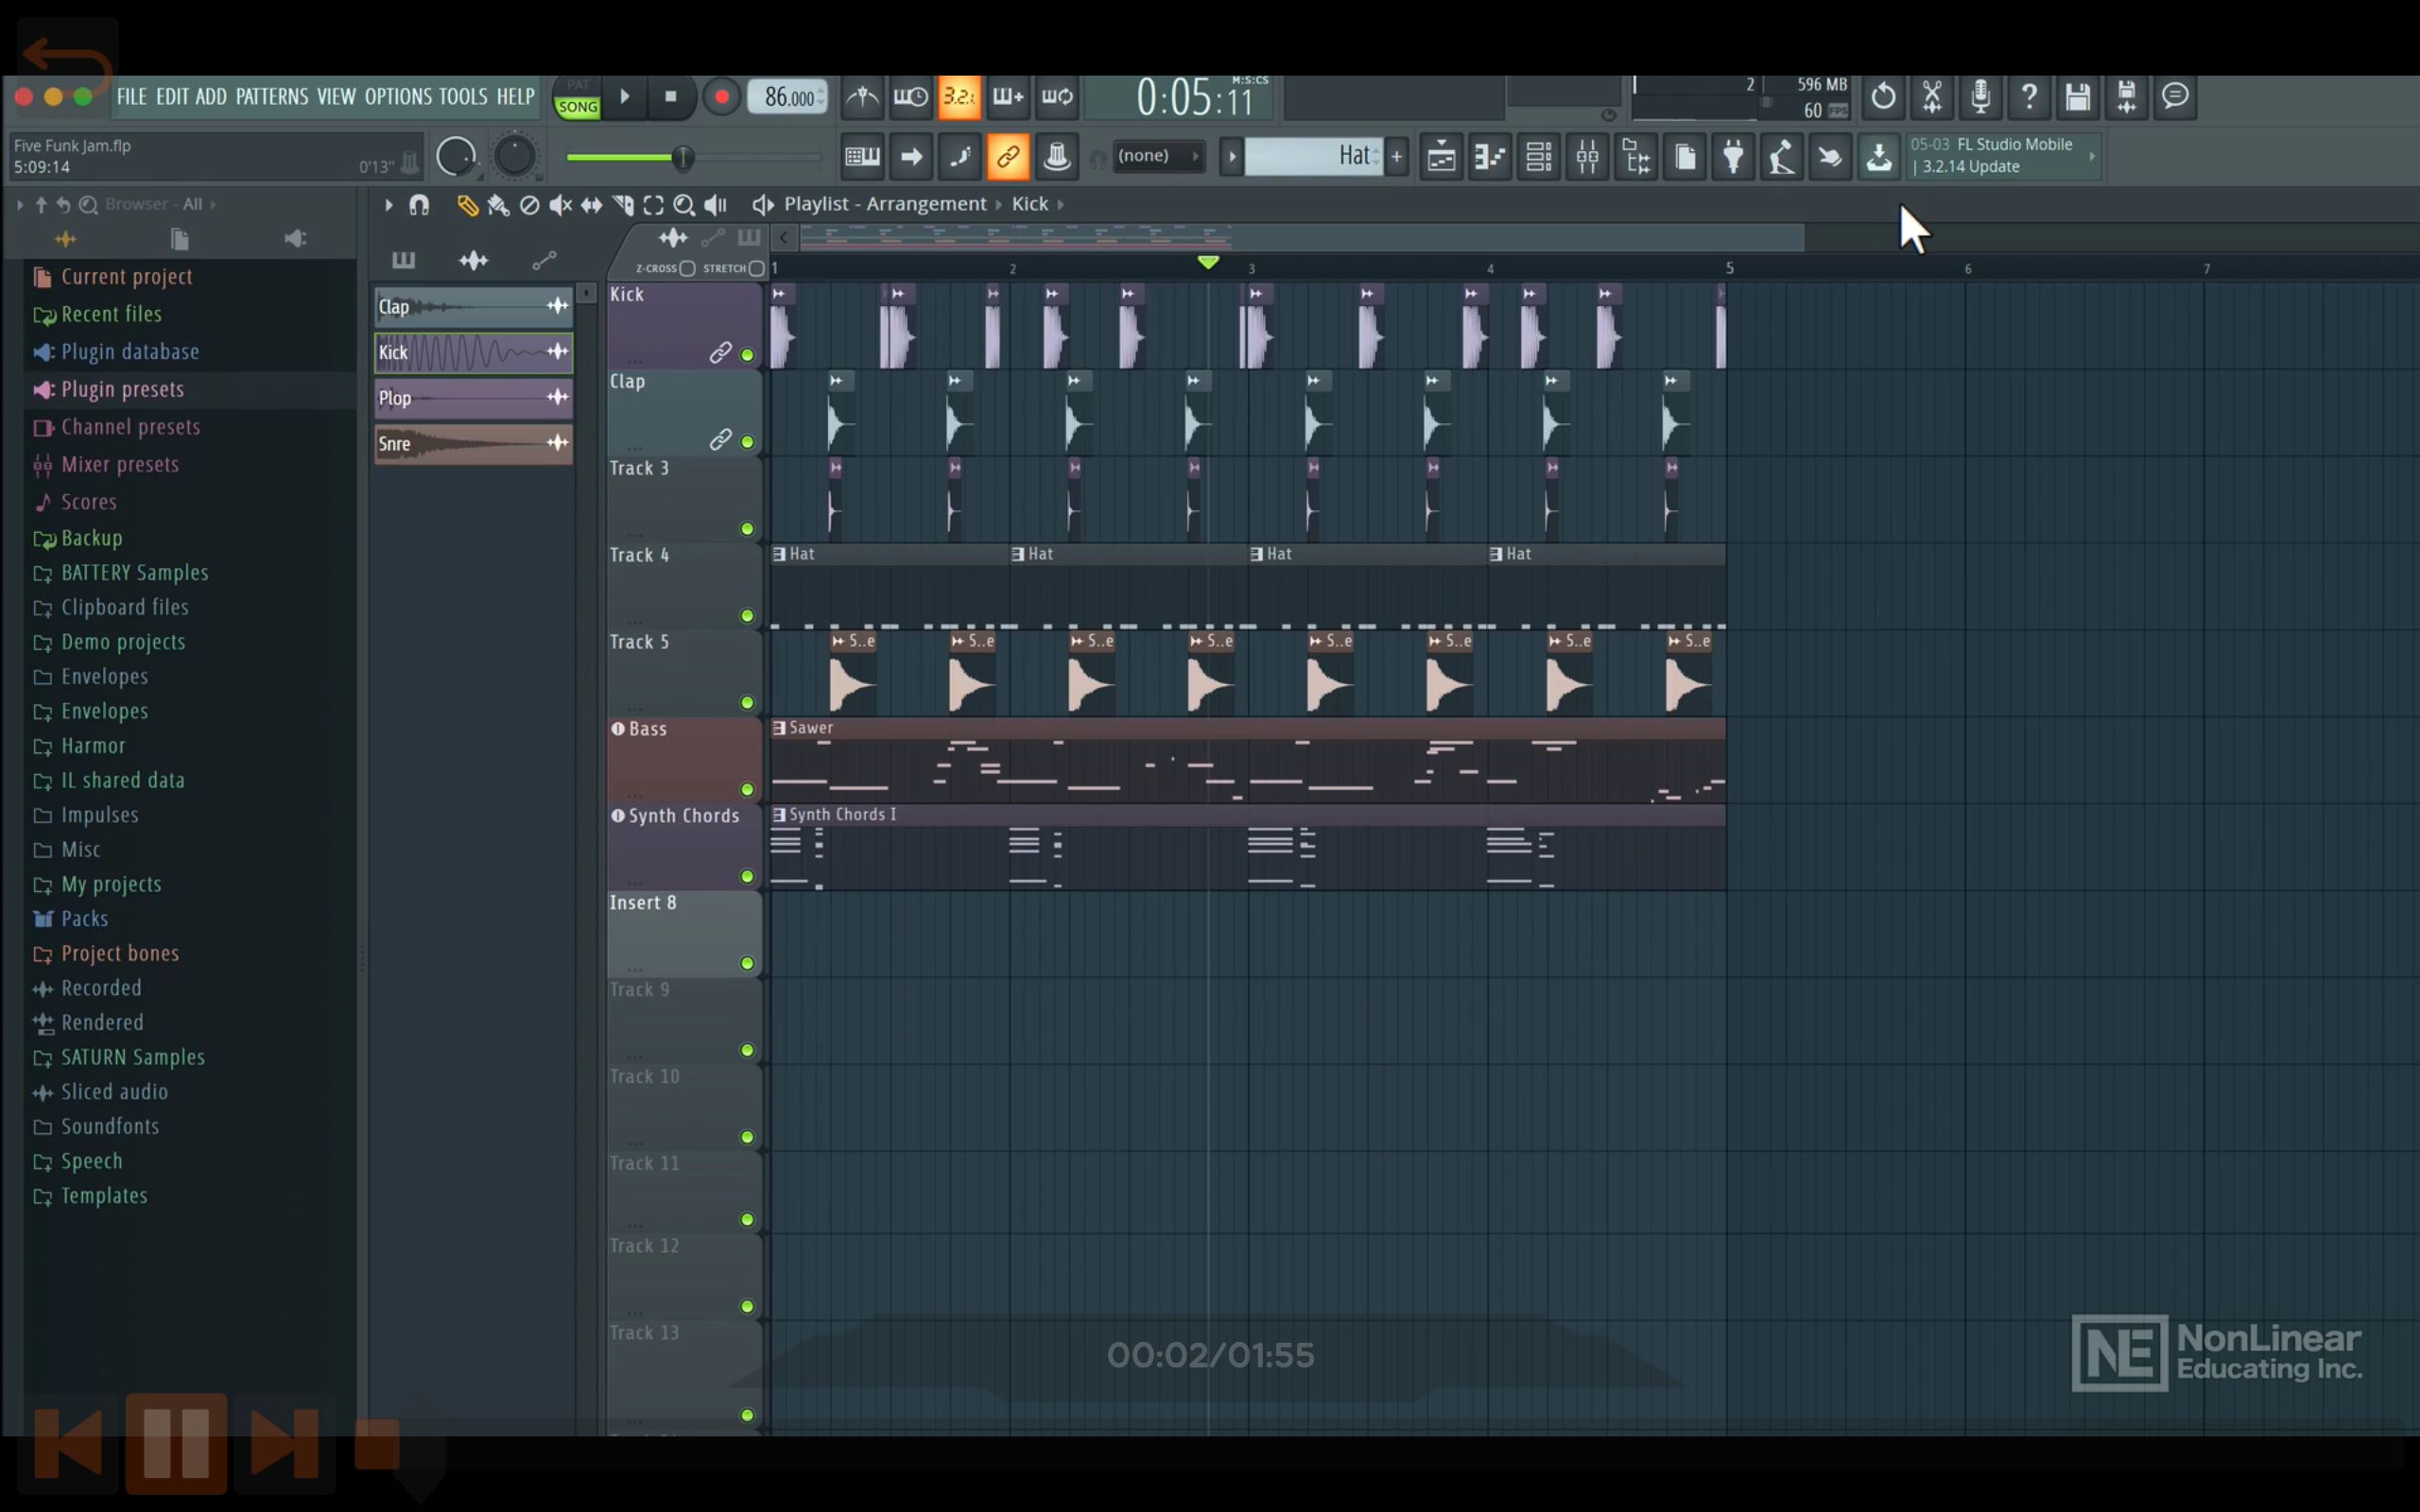Select the Zoom tool in playlist

[684, 205]
